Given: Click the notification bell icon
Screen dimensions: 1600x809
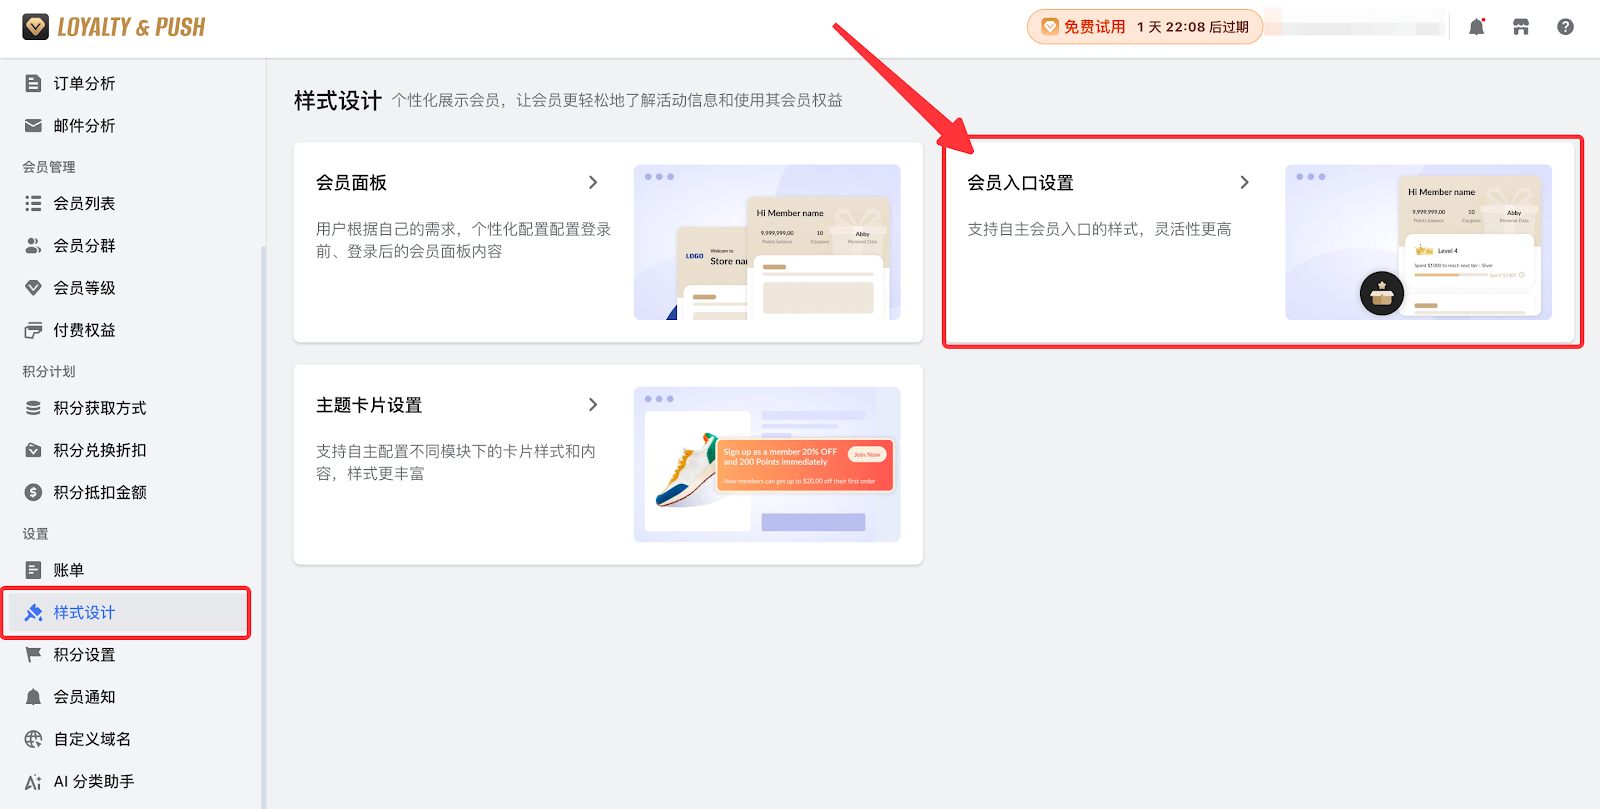Looking at the screenshot, I should pos(1476,27).
